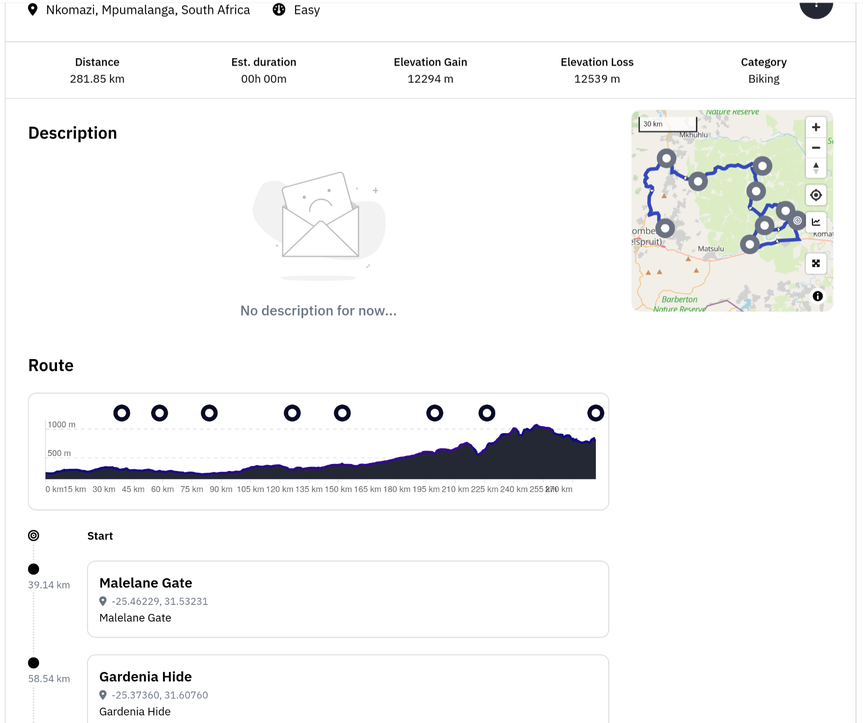Open the map in fullscreen
863x723 pixels.
pyautogui.click(x=816, y=264)
